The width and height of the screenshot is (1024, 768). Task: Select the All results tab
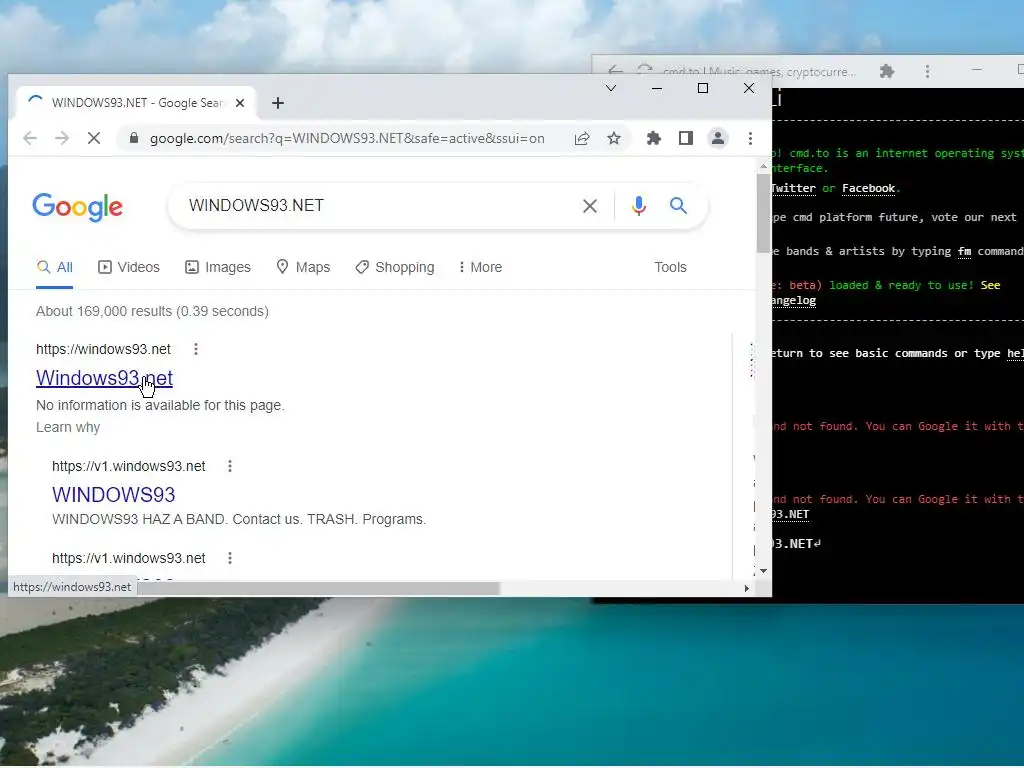coord(55,267)
